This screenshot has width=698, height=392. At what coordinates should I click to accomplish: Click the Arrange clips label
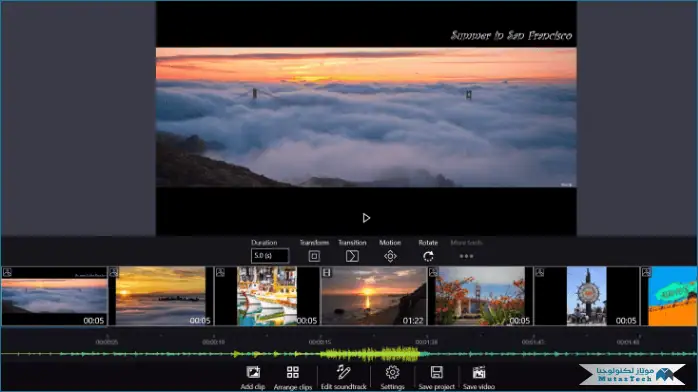(293, 387)
